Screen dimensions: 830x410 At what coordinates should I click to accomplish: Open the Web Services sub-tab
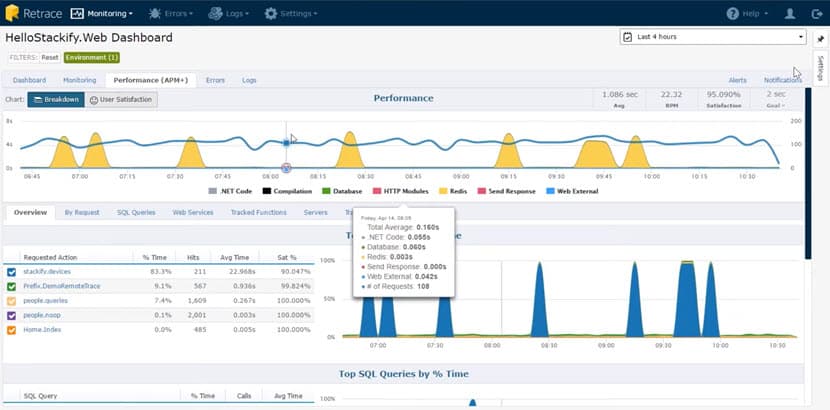(193, 213)
